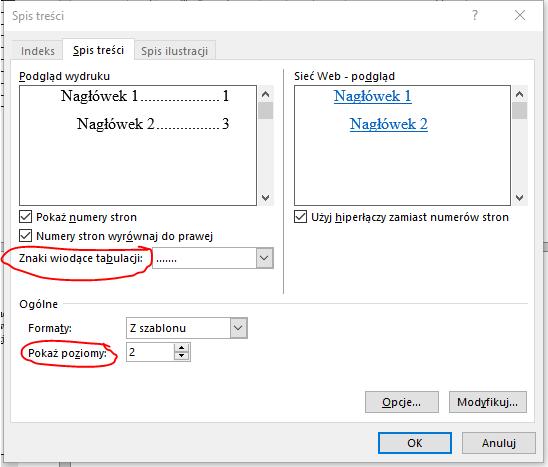This screenshot has height=467, width=548.
Task: Click Nagłówek 1 entry in print preview
Action: coord(145,96)
